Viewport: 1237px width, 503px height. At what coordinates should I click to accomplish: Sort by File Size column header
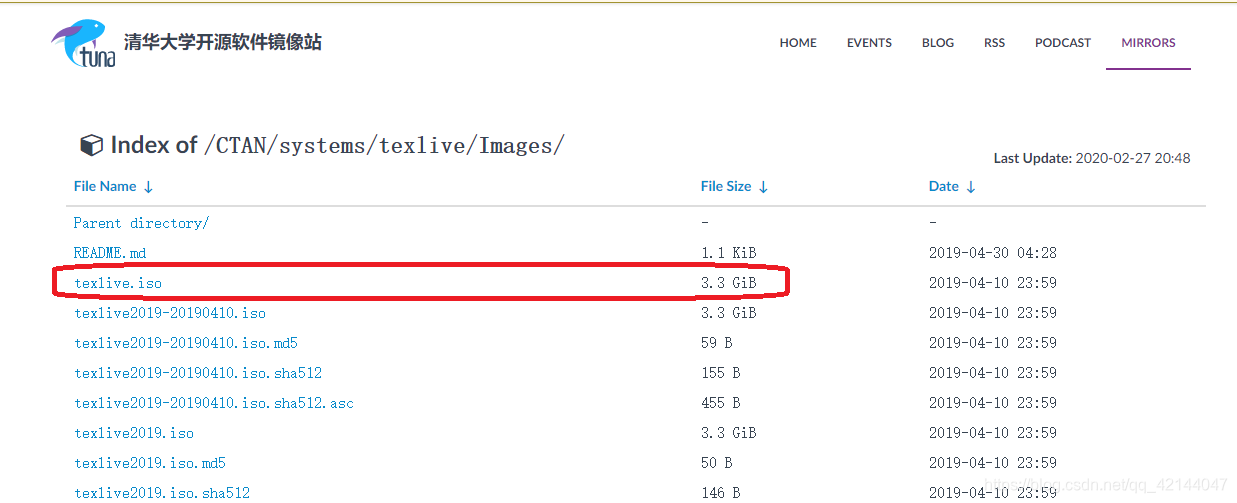click(x=734, y=187)
